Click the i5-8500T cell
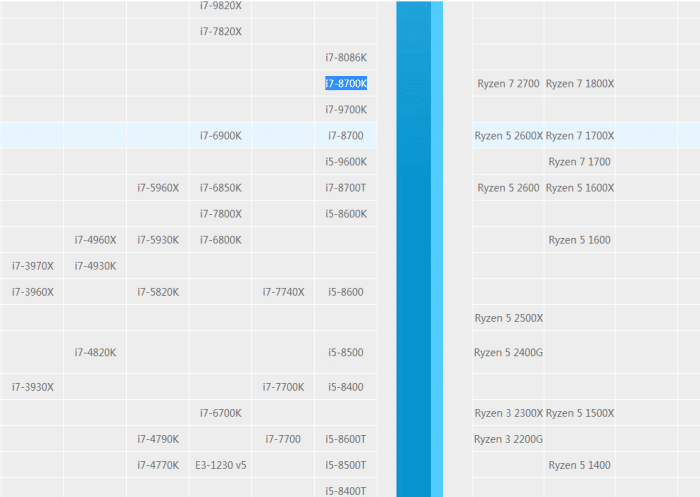The height and width of the screenshot is (497, 700). 346,465
